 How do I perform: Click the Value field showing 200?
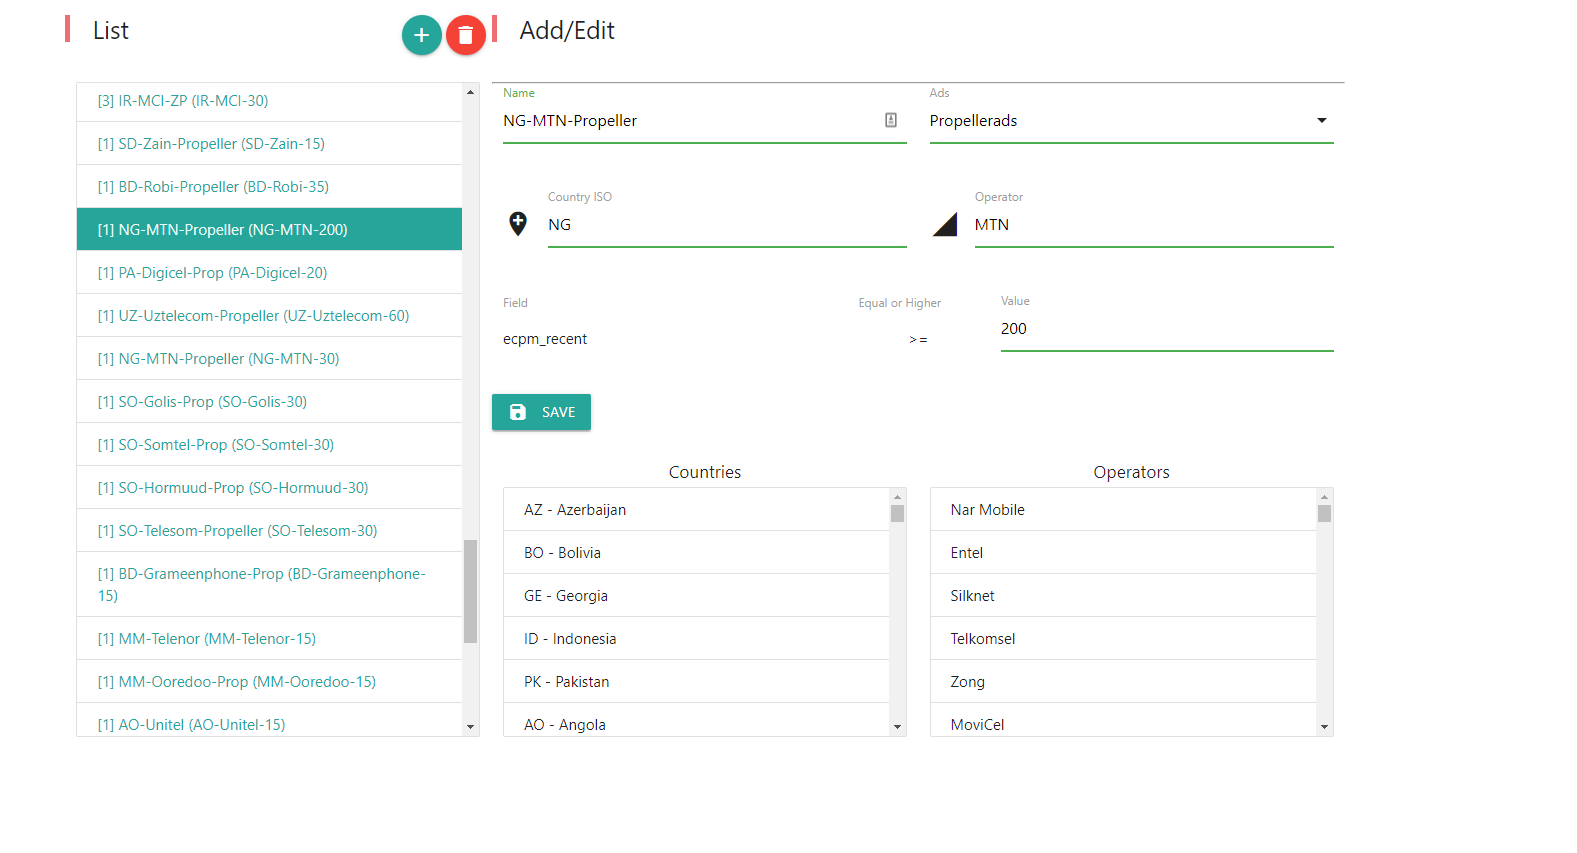pyautogui.click(x=1167, y=329)
